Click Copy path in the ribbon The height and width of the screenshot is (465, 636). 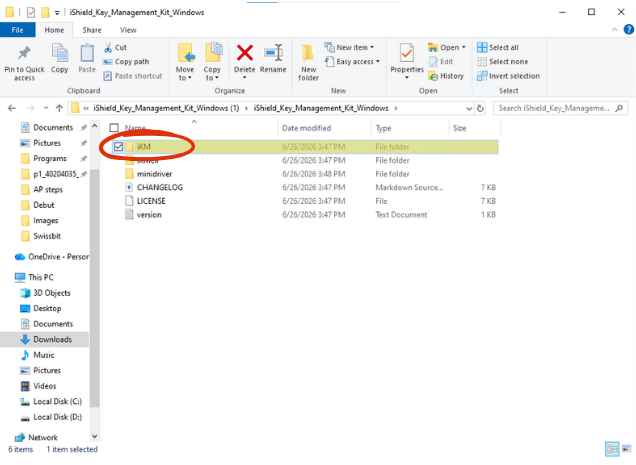(126, 62)
